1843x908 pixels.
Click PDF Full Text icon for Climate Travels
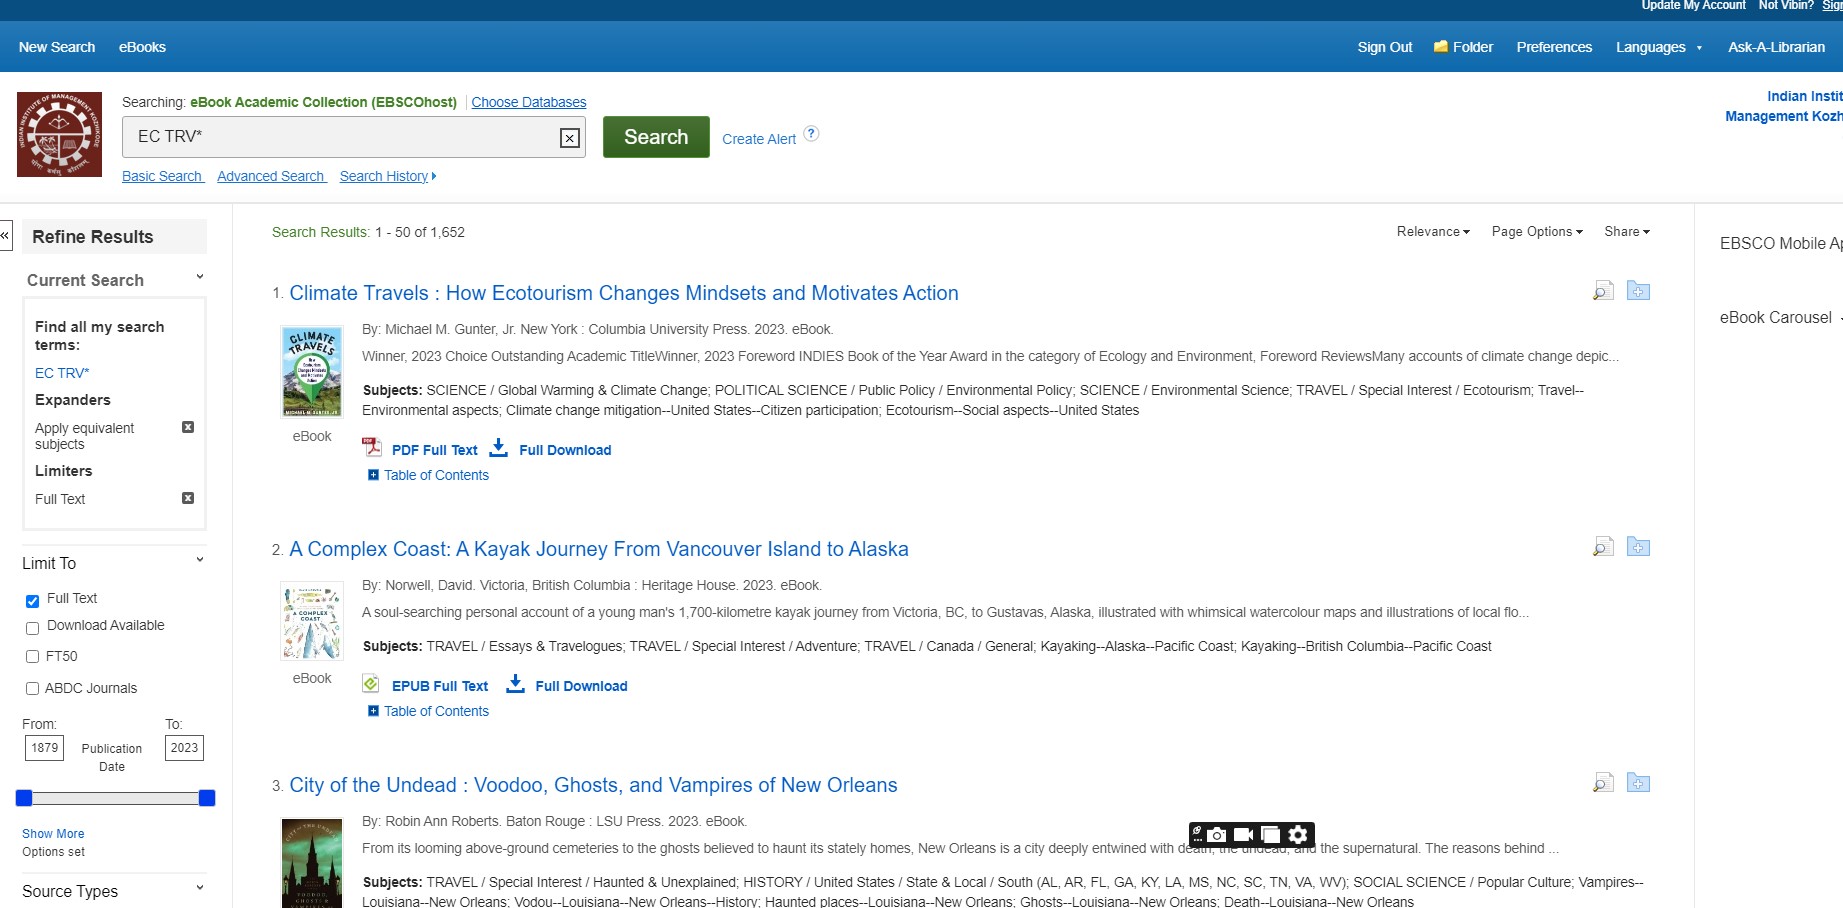tap(372, 448)
